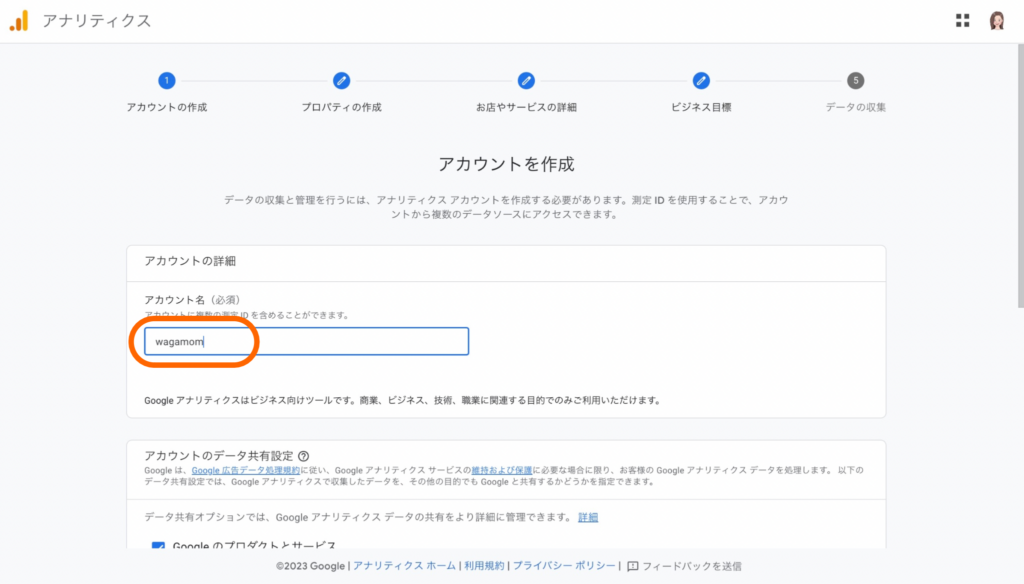Open the 維持および保護 link

501,470
